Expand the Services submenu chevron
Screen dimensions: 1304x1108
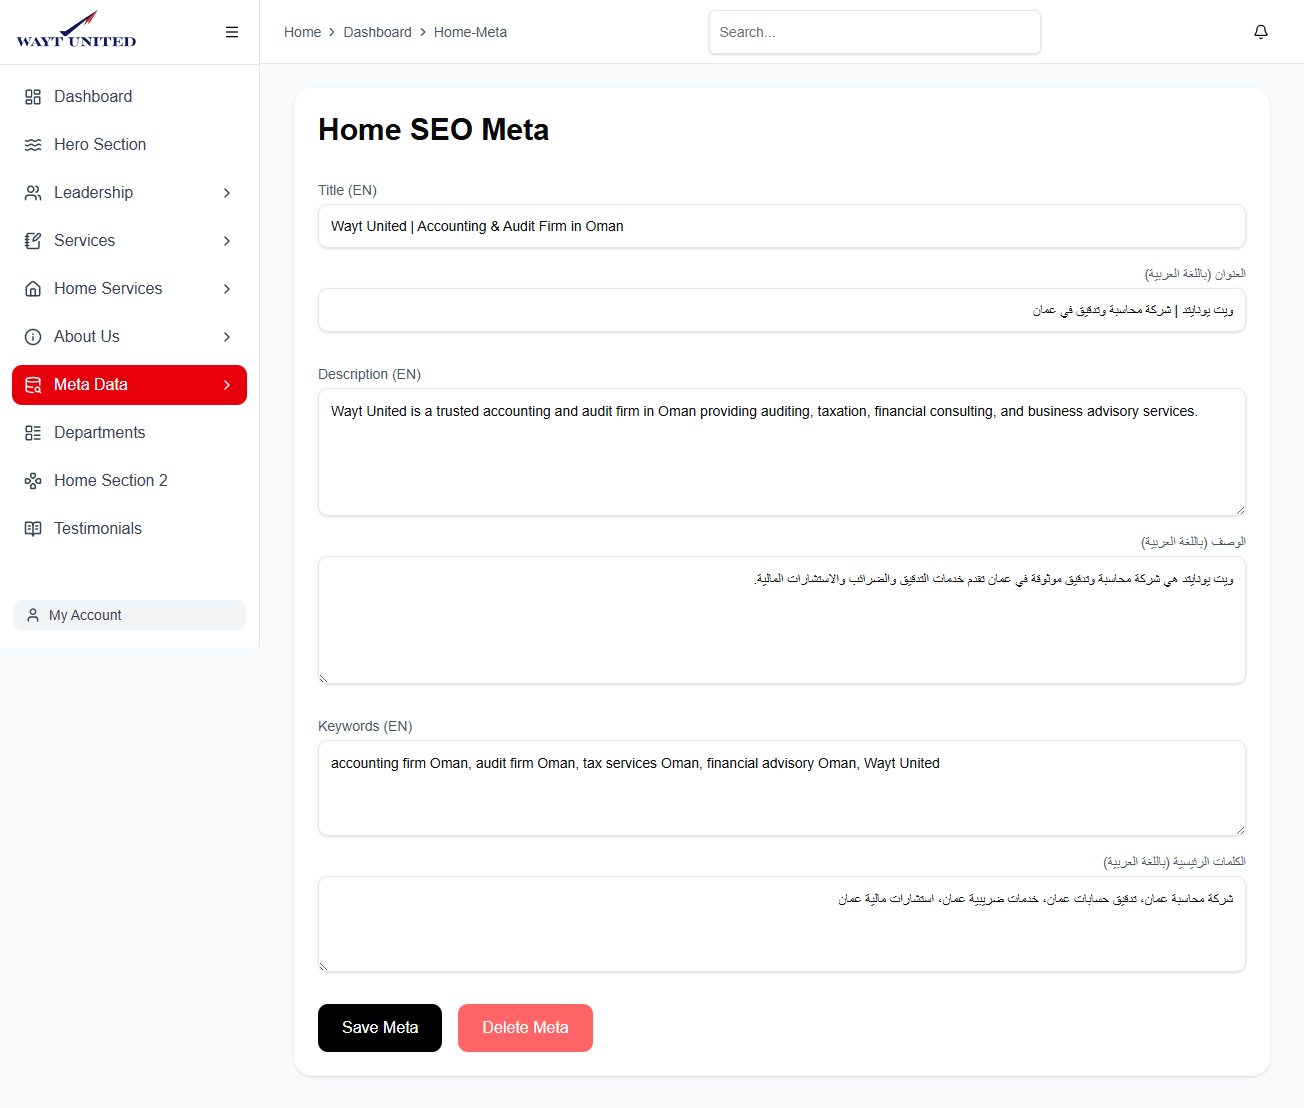[227, 241]
